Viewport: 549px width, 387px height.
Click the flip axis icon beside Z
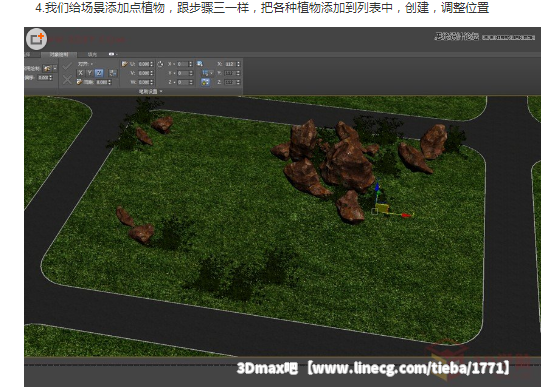tap(112, 73)
